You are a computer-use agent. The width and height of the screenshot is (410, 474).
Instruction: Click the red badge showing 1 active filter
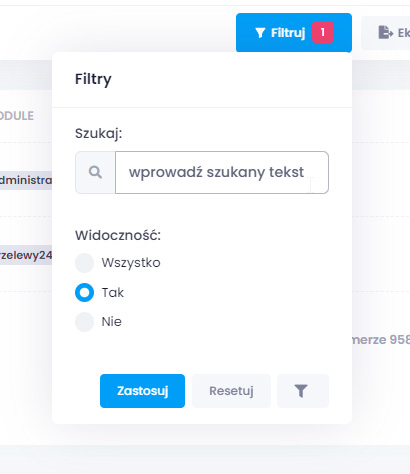click(x=323, y=32)
